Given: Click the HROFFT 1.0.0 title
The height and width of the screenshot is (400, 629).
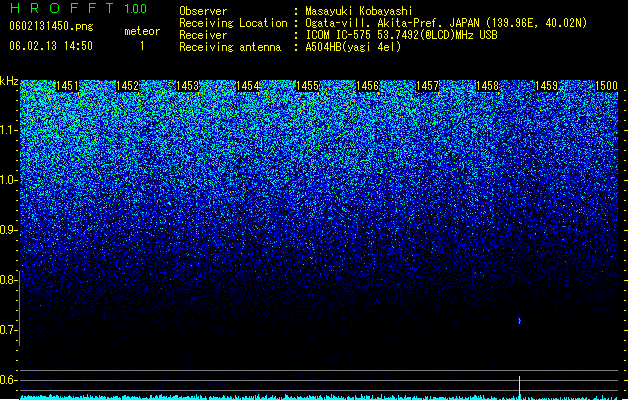Looking at the screenshot, I should [x=79, y=8].
